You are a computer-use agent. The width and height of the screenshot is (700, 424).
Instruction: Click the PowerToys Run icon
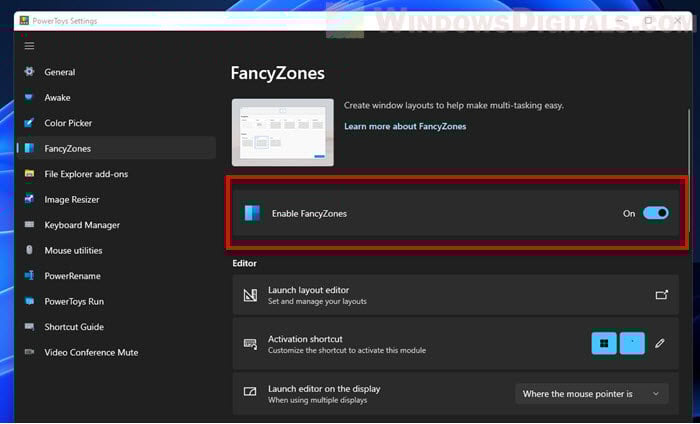[x=29, y=301]
